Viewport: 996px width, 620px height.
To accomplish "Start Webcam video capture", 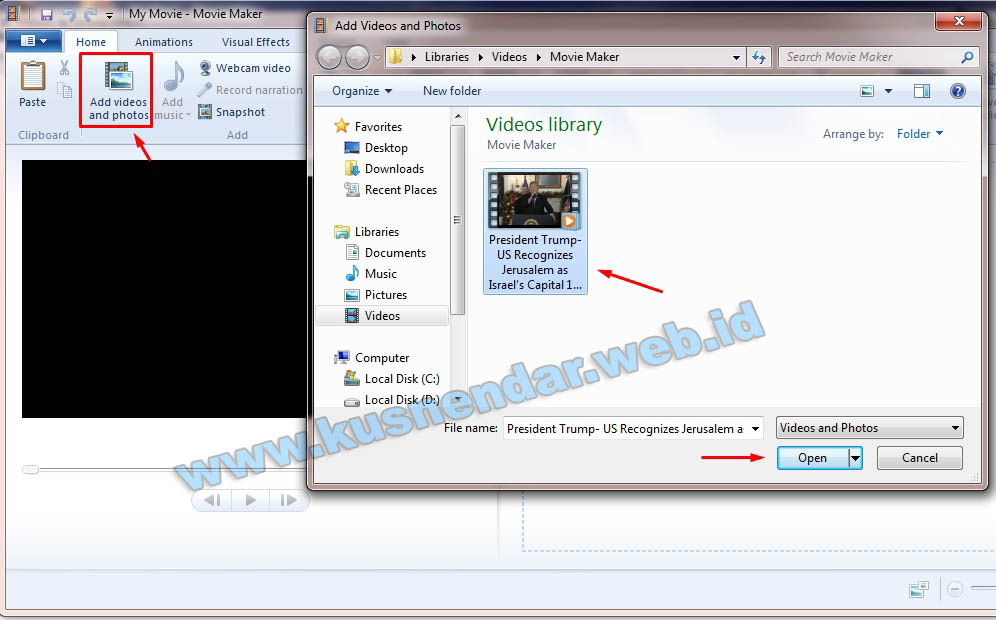I will [245, 68].
